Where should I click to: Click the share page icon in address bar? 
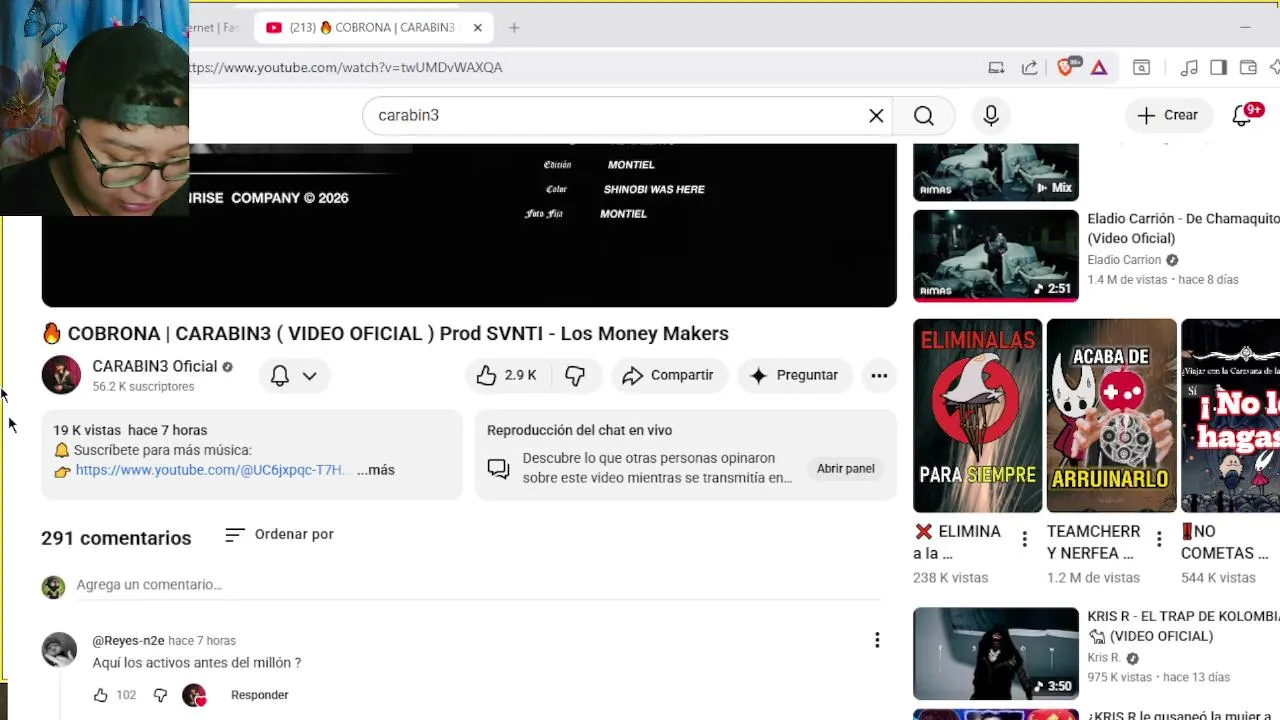tap(1029, 67)
